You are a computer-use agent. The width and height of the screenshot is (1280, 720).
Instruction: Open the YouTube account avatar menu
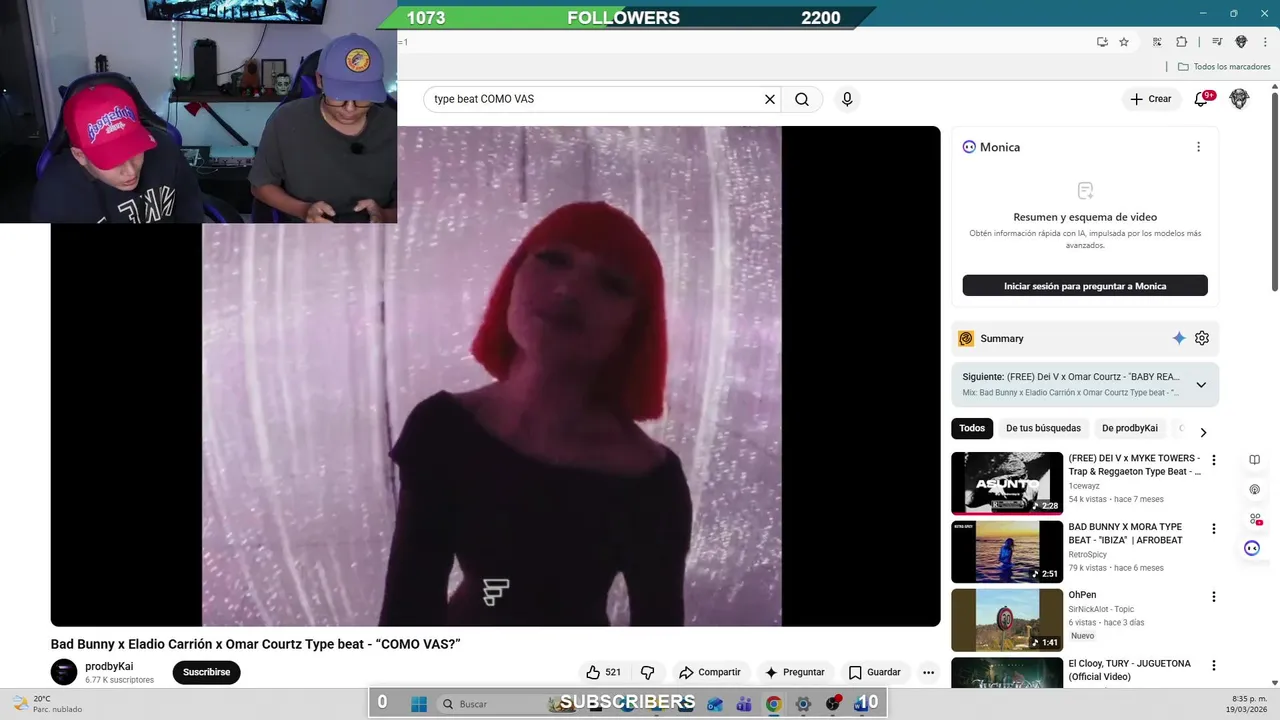(1239, 99)
